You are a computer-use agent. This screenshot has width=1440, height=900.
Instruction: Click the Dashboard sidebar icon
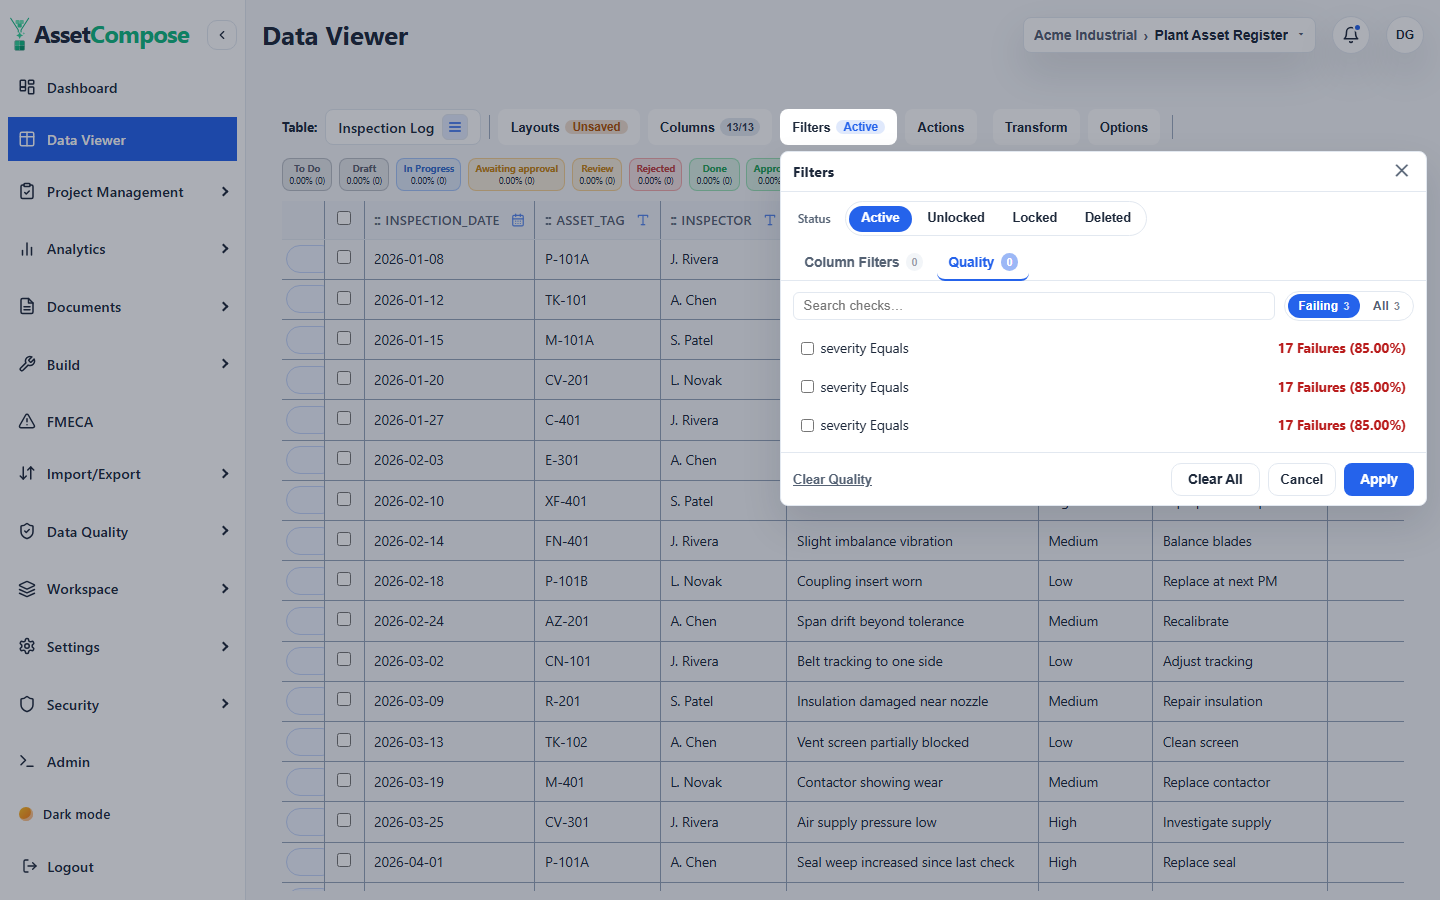click(27, 87)
